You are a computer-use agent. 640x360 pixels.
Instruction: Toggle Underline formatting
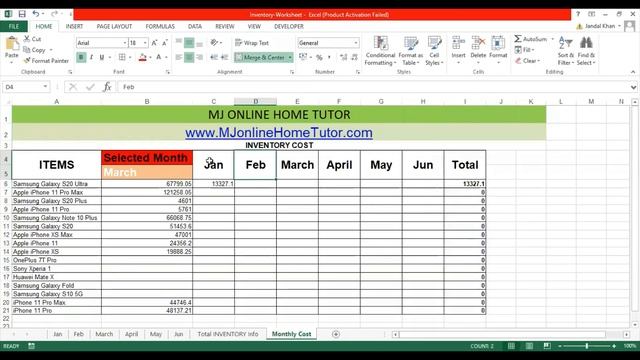[x=102, y=57]
